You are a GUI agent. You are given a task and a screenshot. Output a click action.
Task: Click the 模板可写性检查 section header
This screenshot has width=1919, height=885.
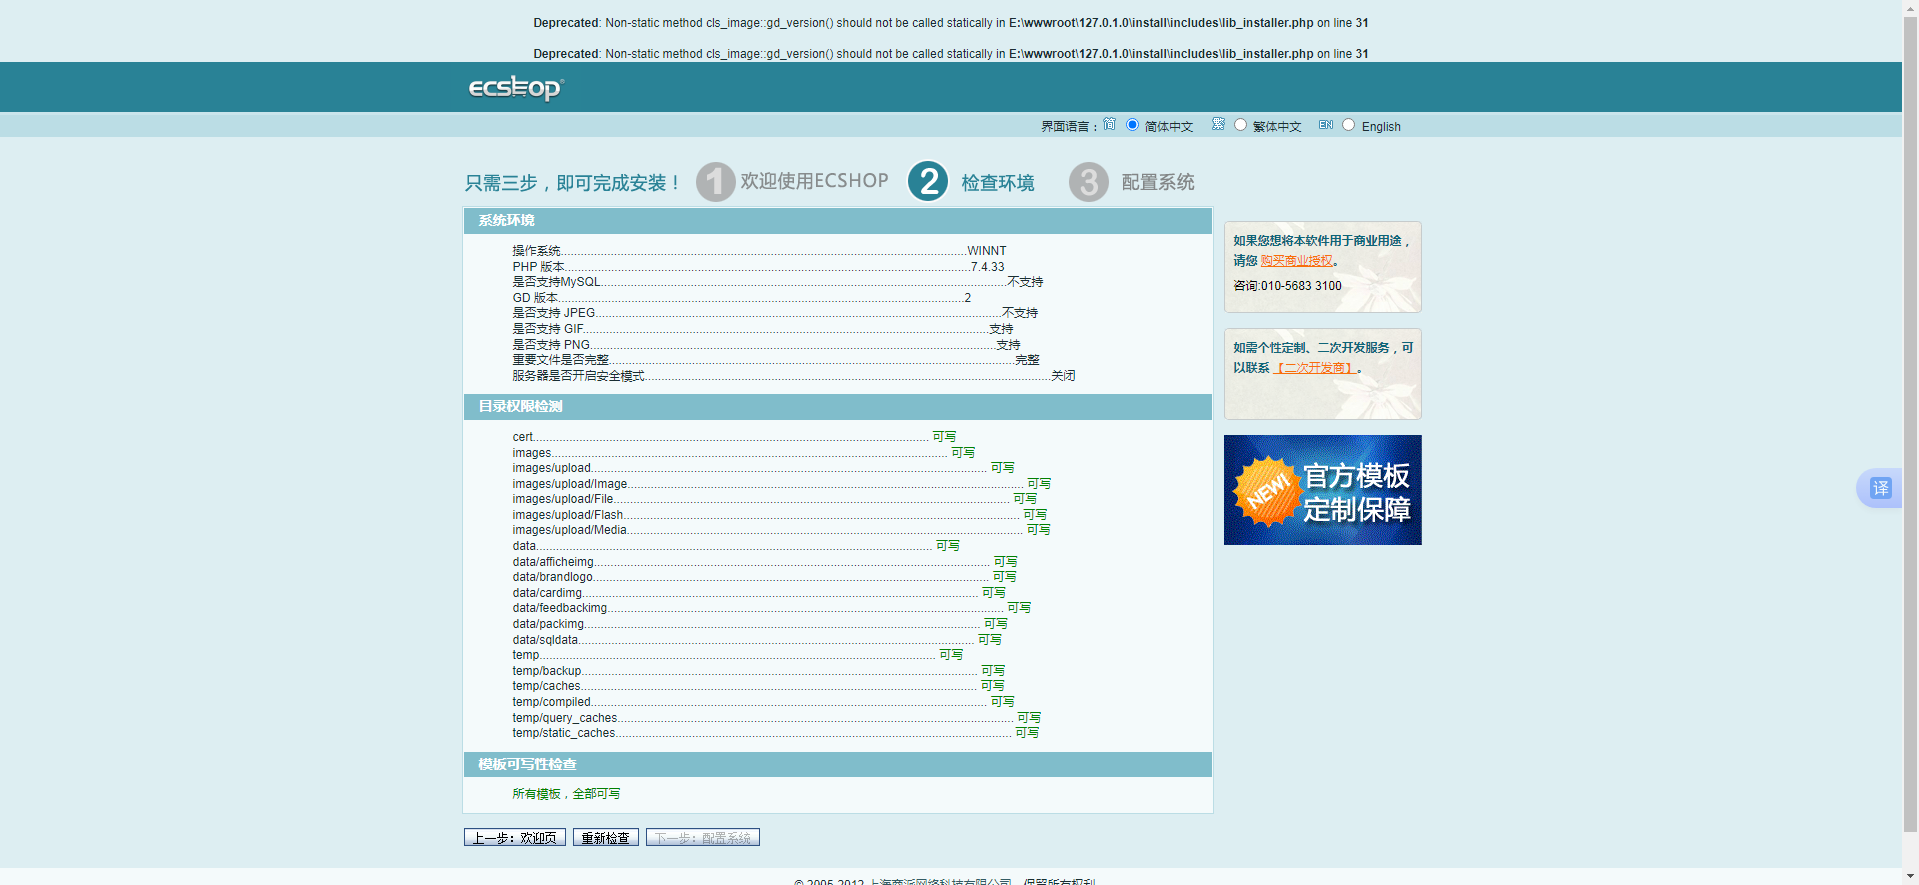(x=838, y=765)
